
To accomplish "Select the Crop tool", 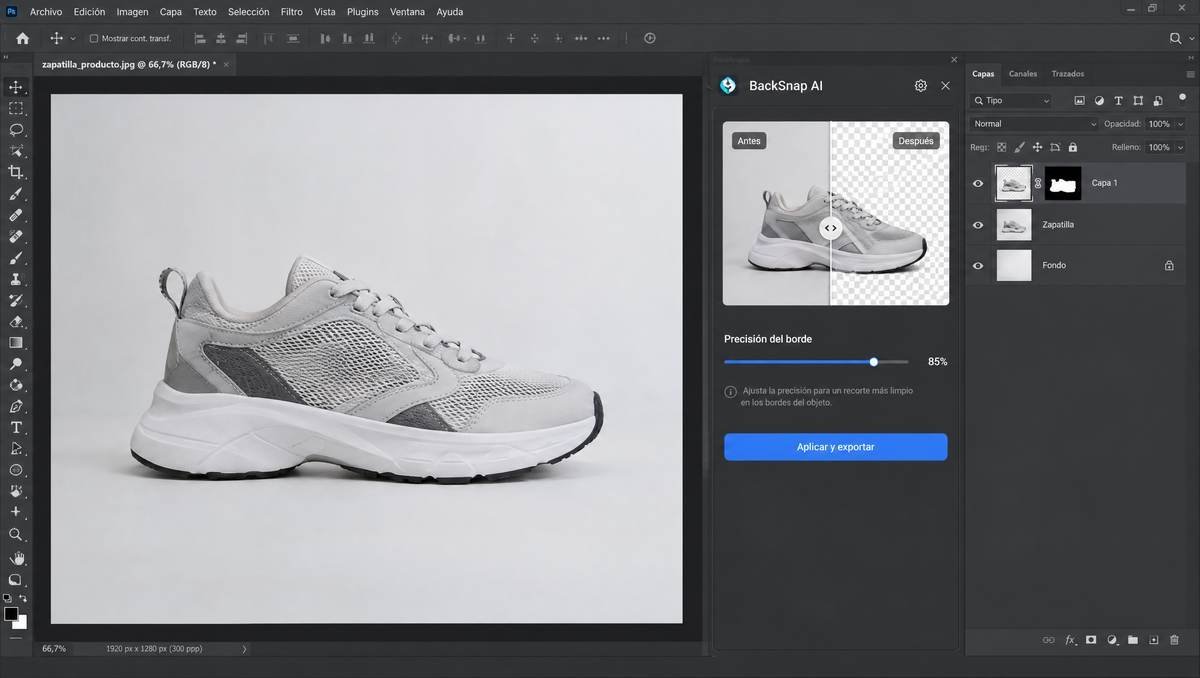I will tap(16, 173).
